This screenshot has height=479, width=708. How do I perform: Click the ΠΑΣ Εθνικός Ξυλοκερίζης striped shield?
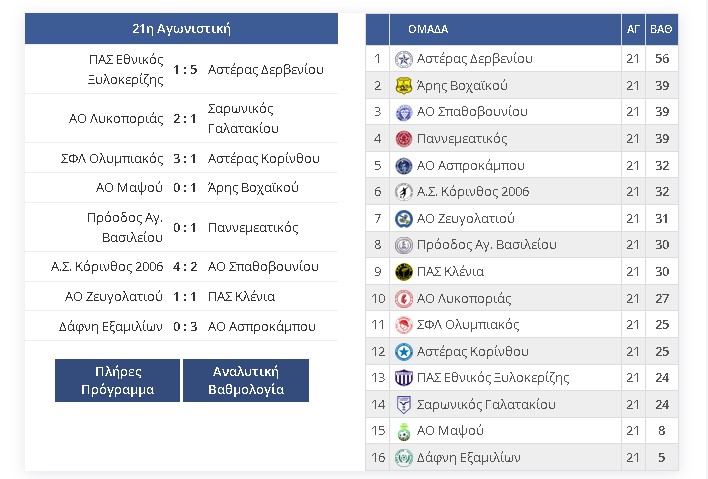click(404, 378)
